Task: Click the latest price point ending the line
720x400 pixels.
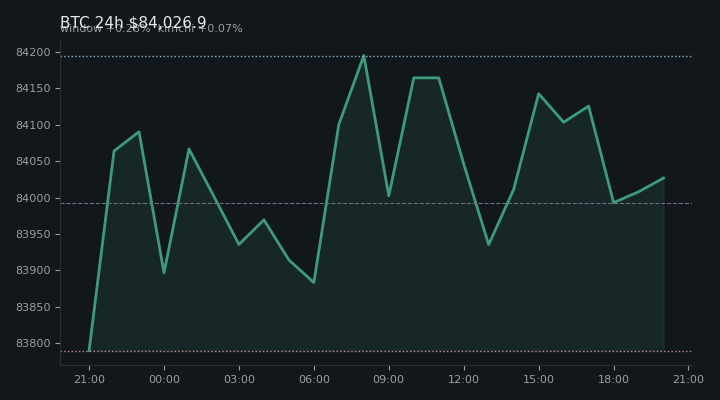Action: (x=664, y=178)
